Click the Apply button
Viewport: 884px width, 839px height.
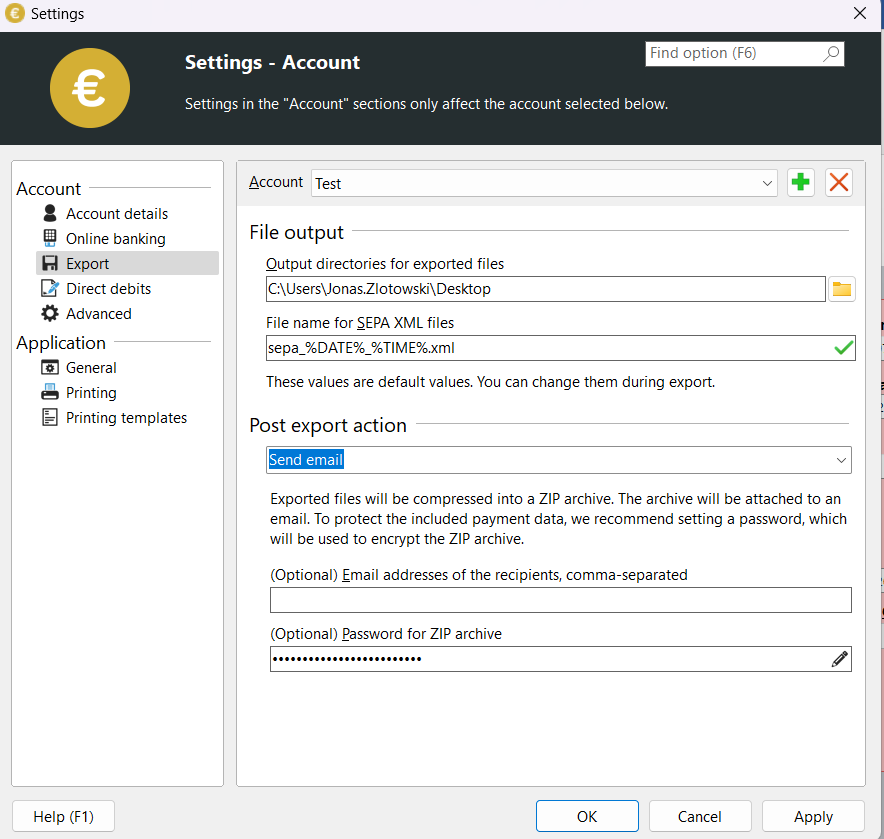[x=813, y=816]
